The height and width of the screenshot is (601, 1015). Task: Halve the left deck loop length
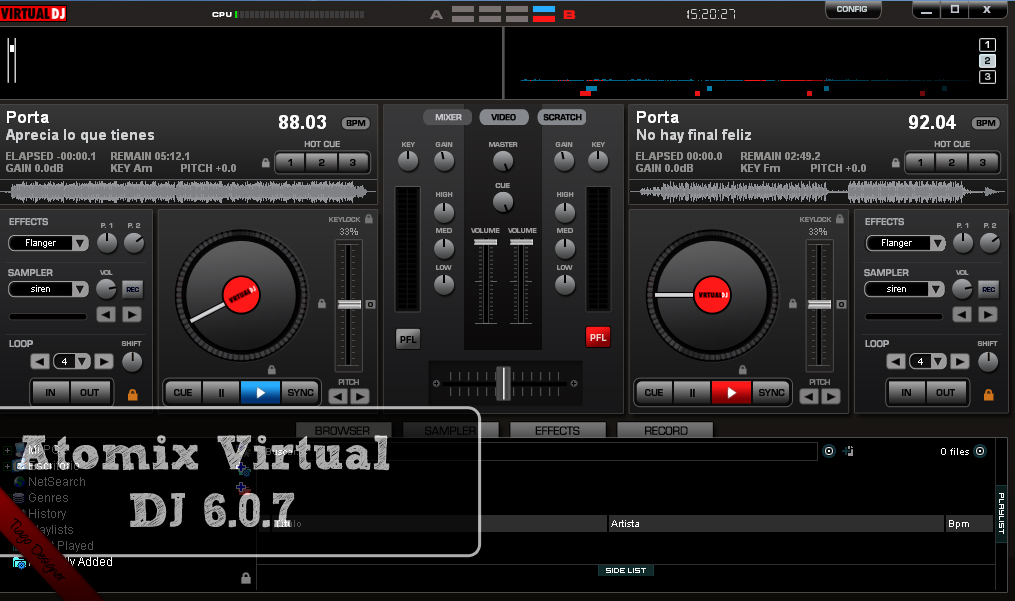tap(40, 361)
